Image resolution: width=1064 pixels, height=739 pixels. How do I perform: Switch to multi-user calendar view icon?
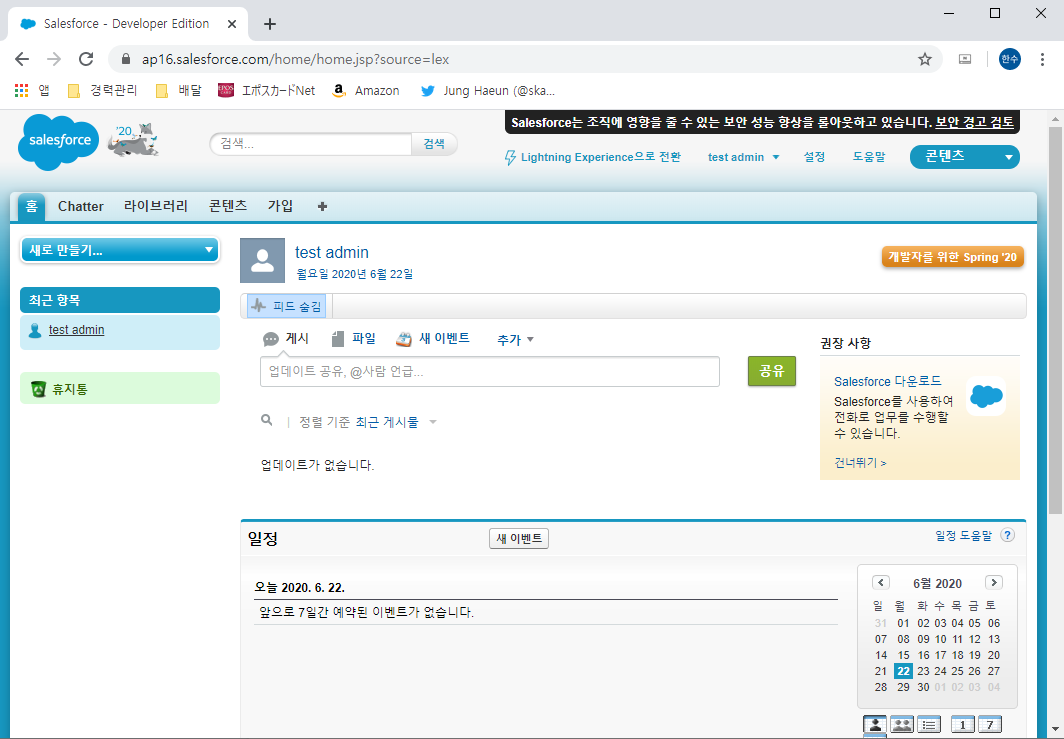click(902, 725)
